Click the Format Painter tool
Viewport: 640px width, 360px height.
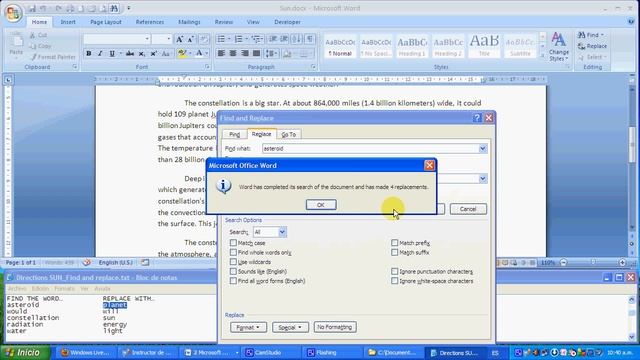53,57
